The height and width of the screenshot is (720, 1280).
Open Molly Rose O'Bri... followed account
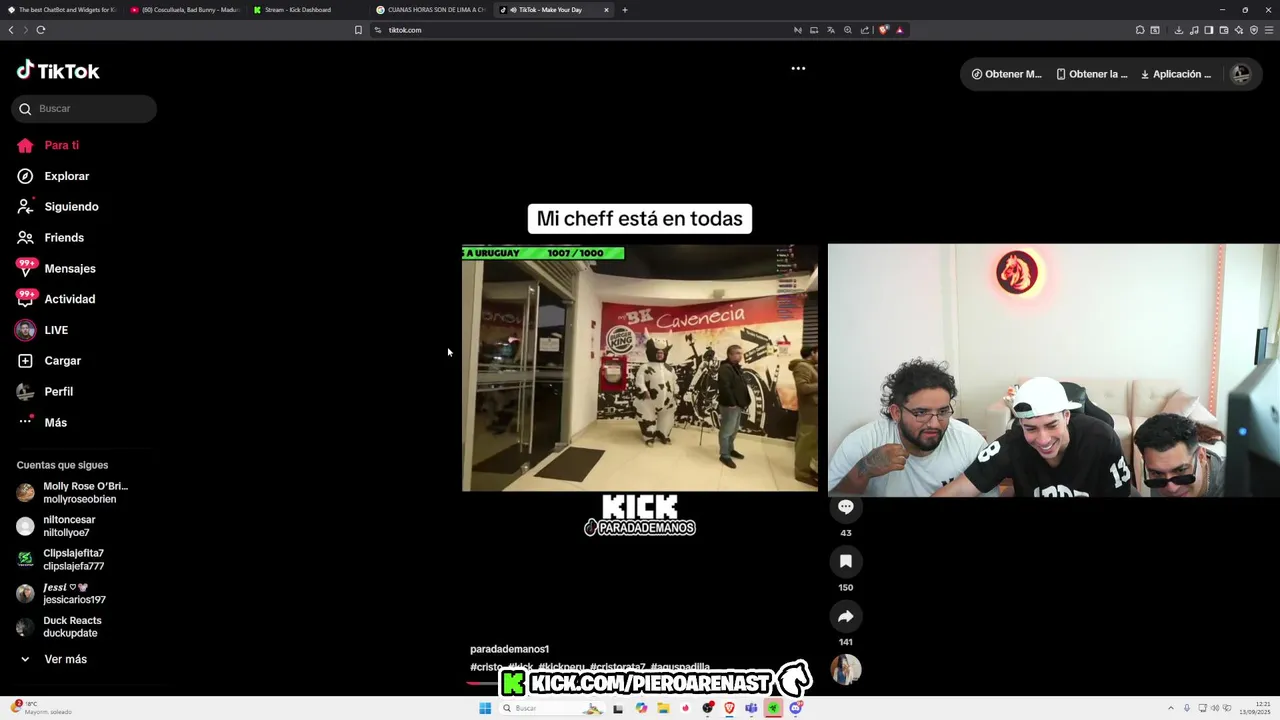tap(72, 493)
